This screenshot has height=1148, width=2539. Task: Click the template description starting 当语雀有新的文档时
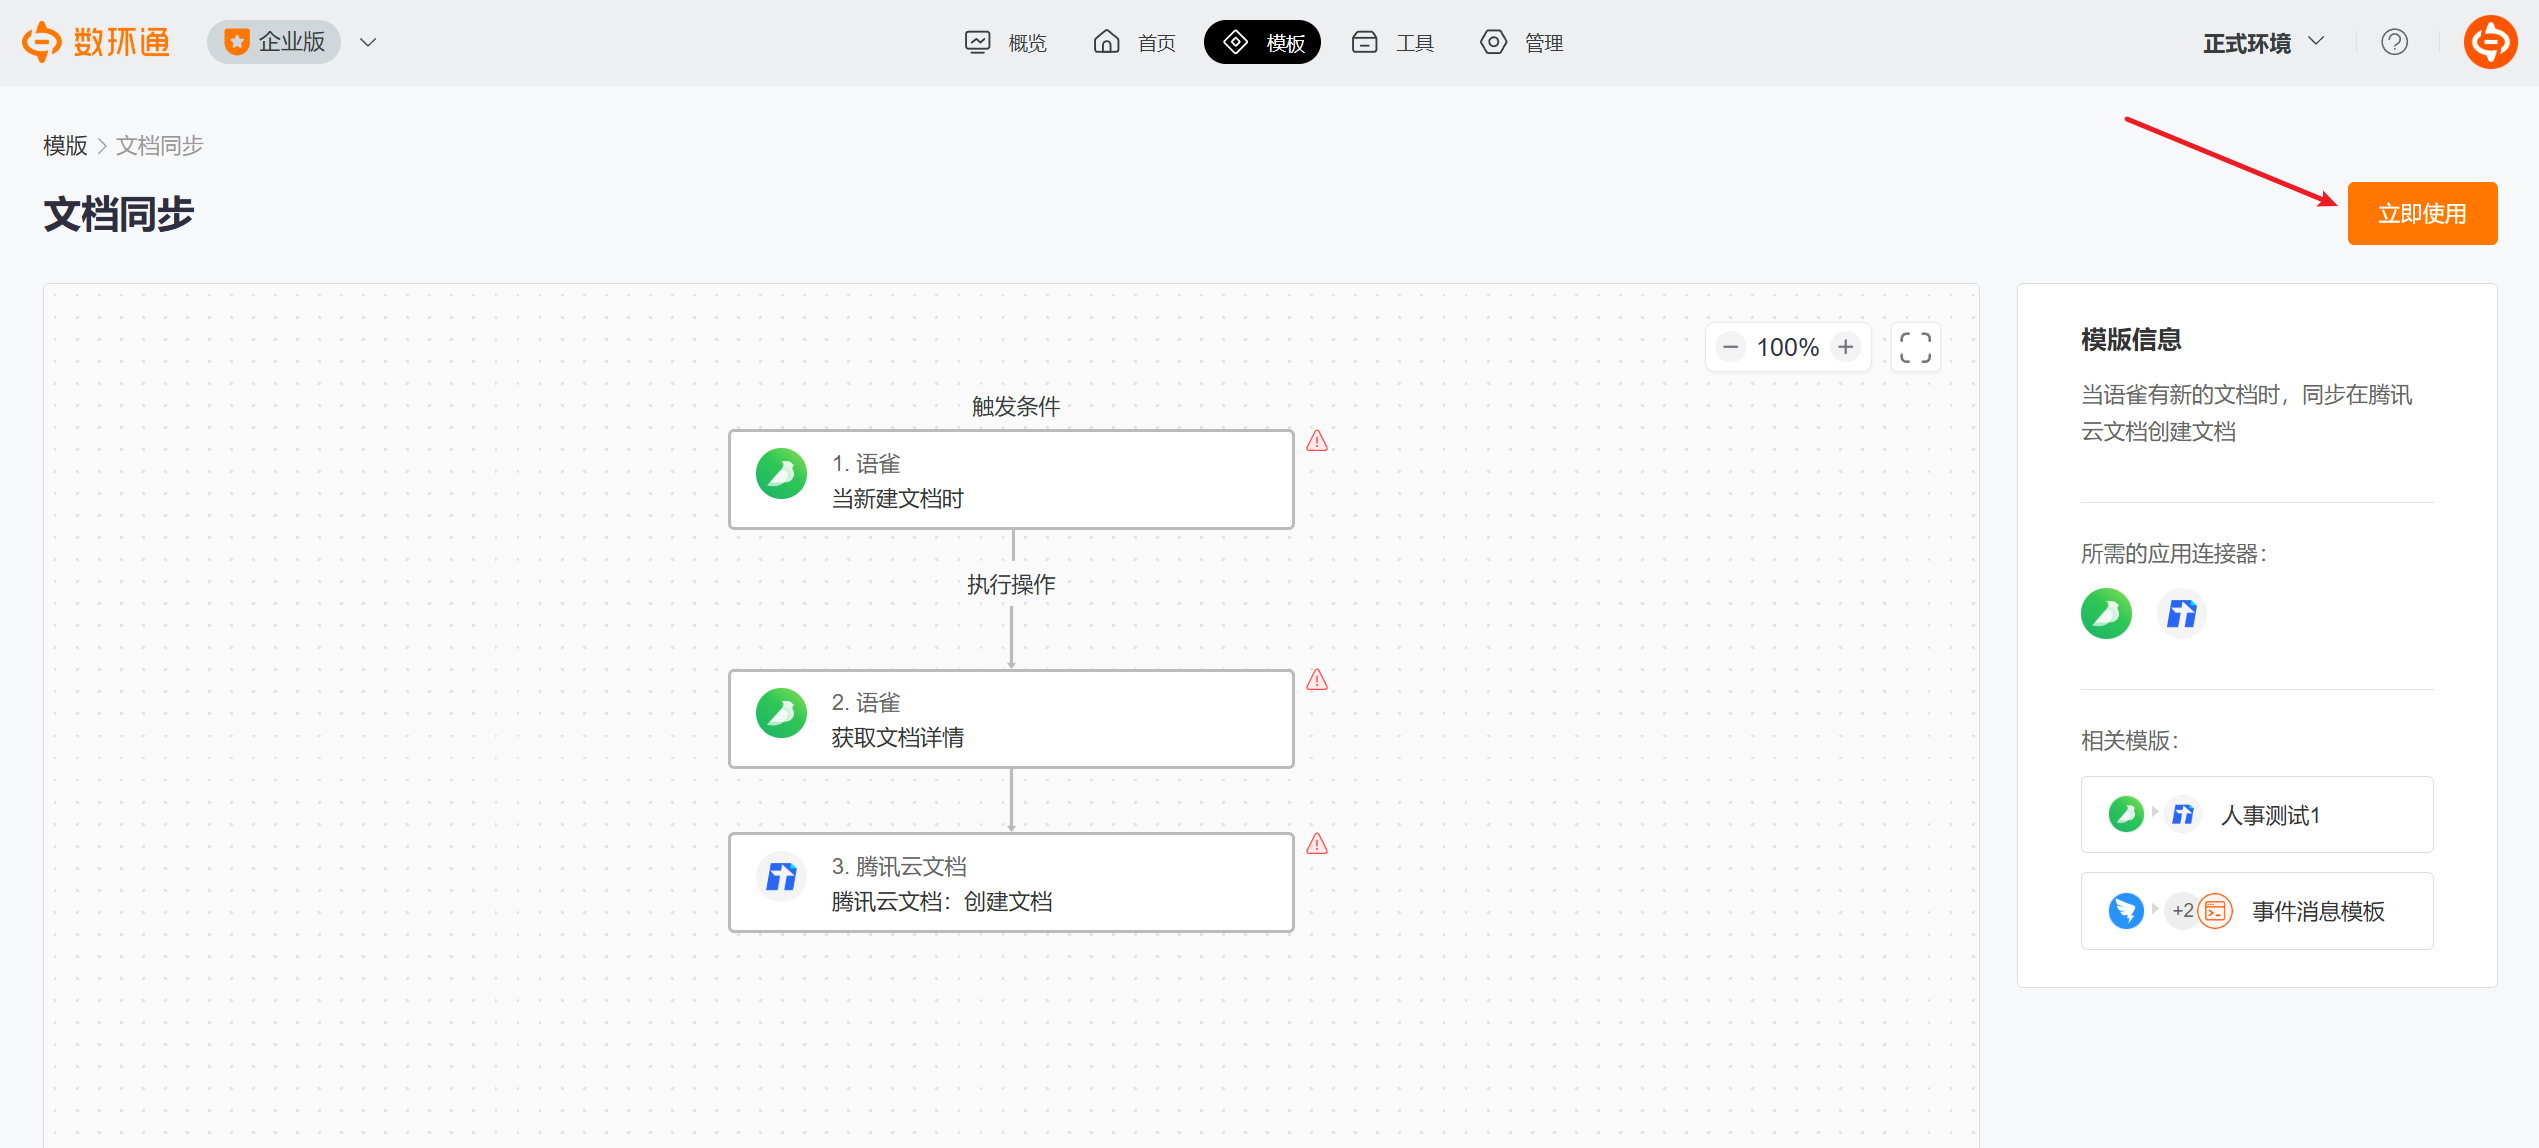pyautogui.click(x=2247, y=413)
